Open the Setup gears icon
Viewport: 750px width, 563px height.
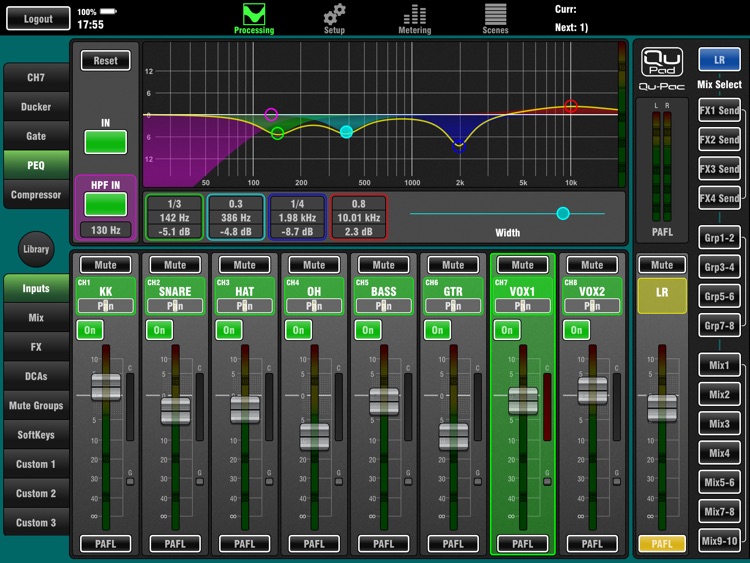pyautogui.click(x=334, y=17)
